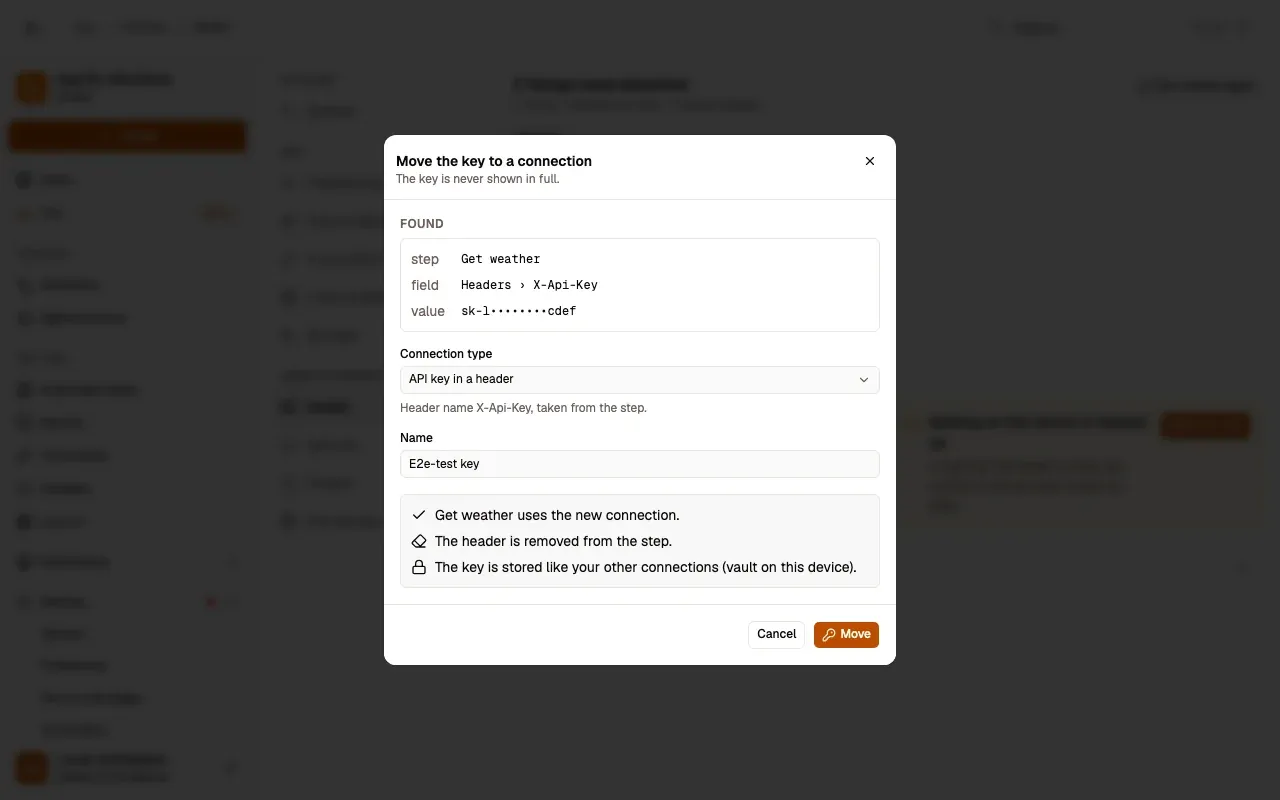Click the 'Get weather' step value

[500, 259]
